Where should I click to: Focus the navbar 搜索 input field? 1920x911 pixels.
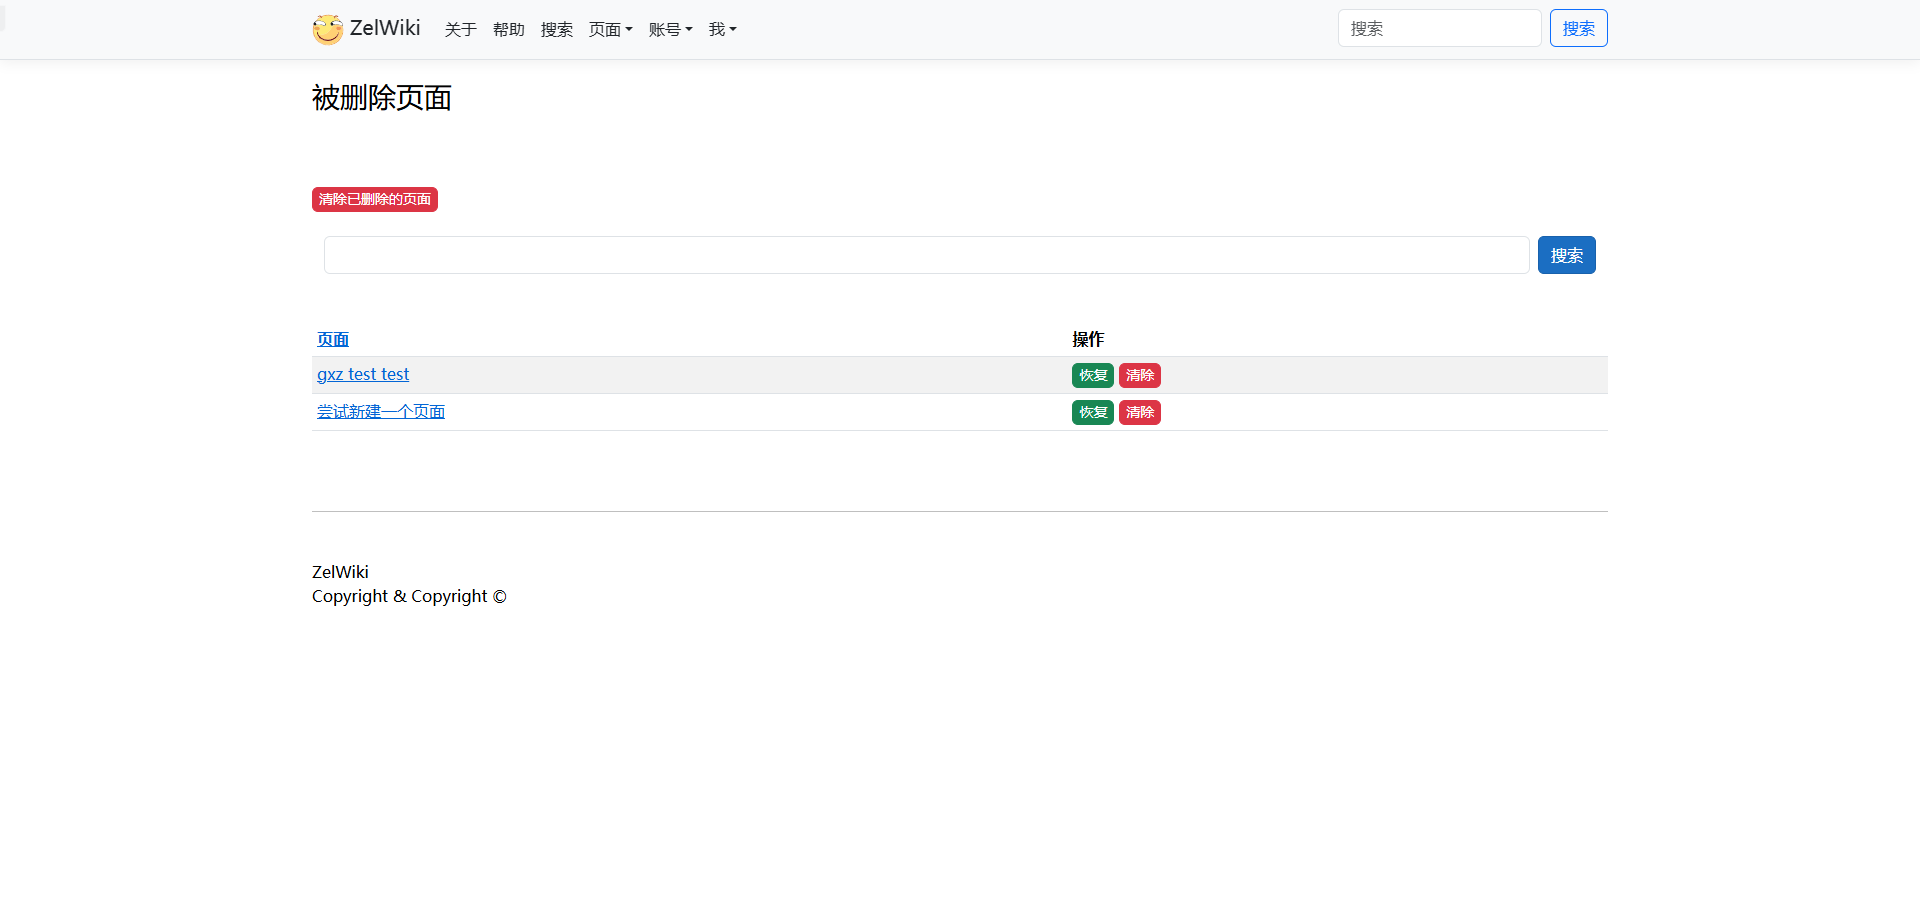point(1438,28)
